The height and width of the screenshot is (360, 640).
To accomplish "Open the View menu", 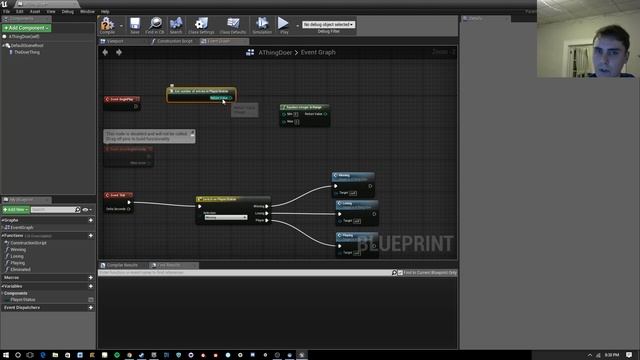I will pos(51,11).
